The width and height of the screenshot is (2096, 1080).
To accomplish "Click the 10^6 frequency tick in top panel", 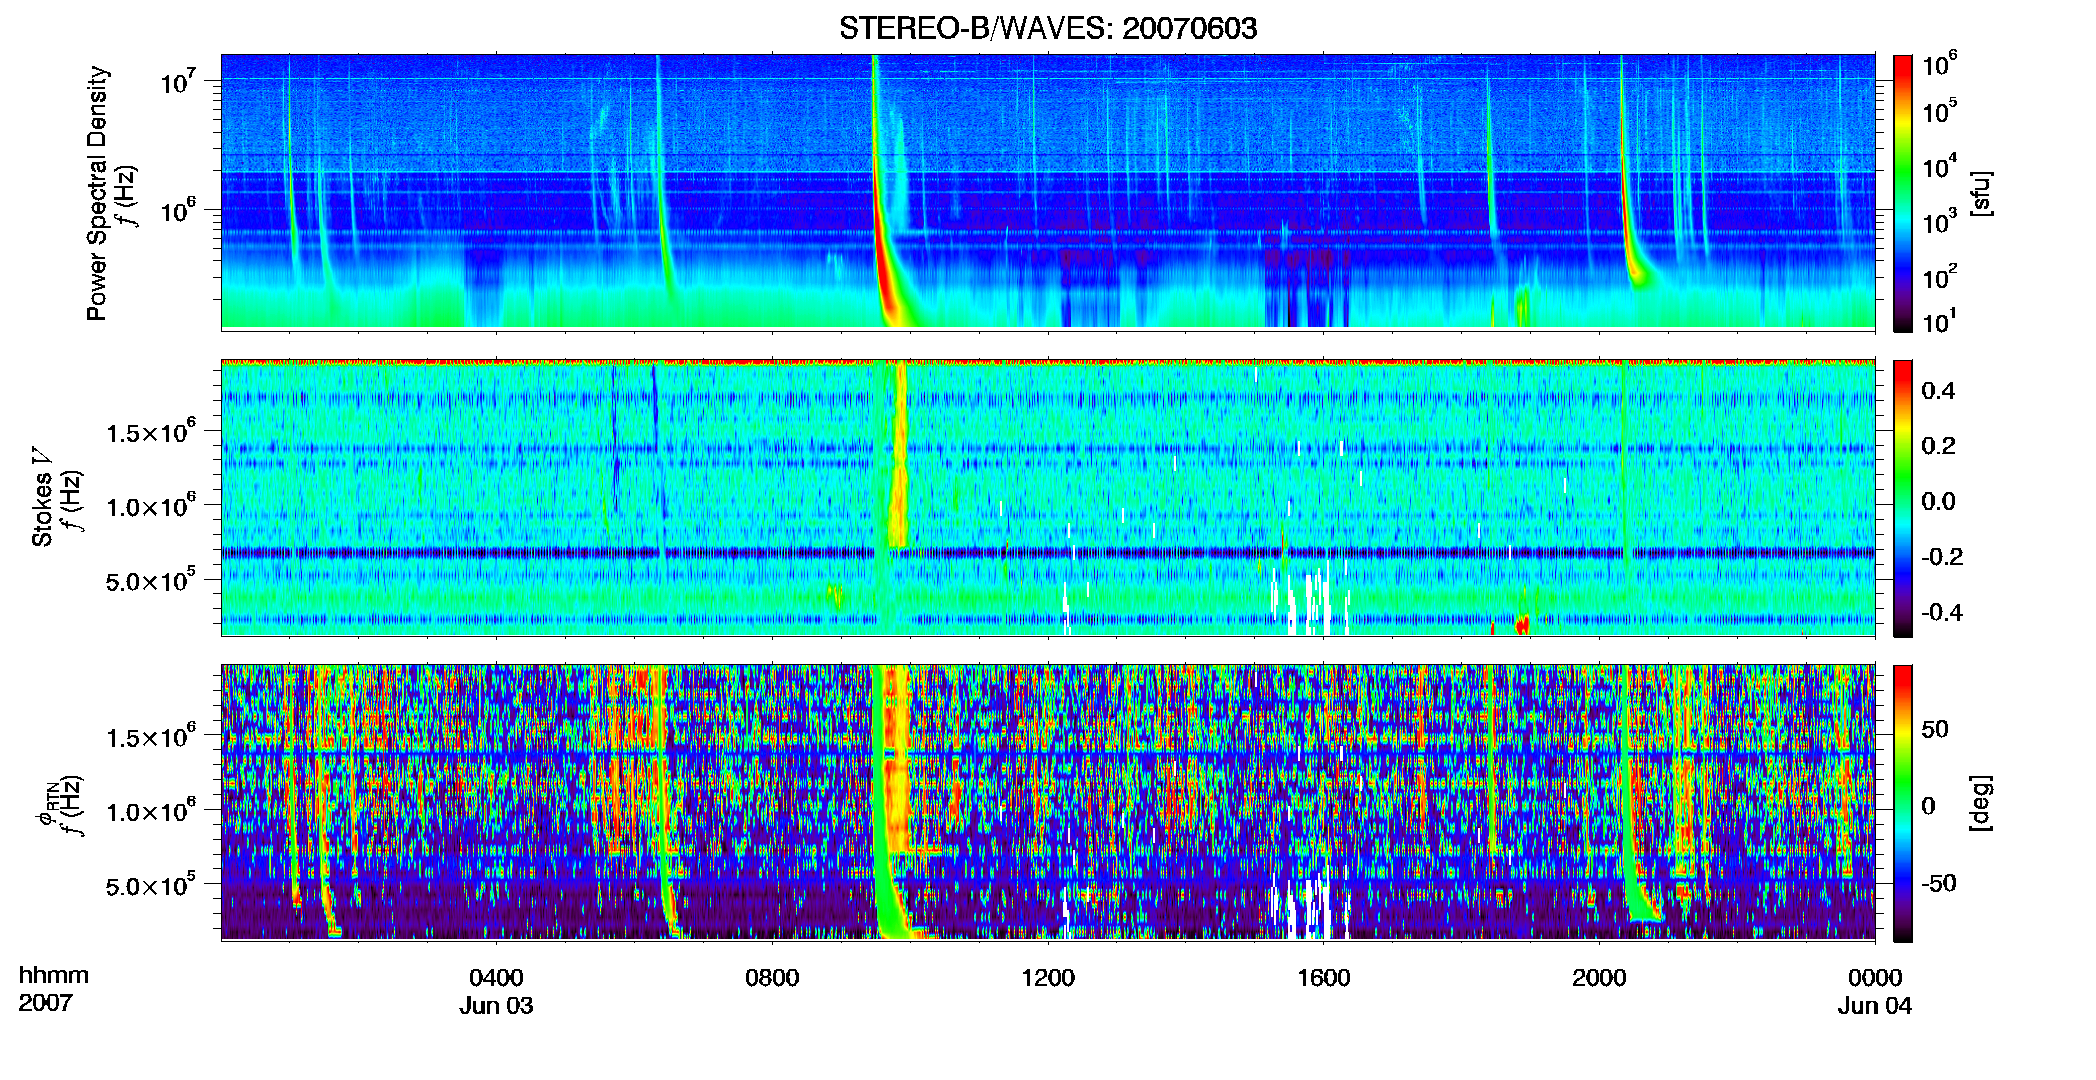I will (x=181, y=210).
